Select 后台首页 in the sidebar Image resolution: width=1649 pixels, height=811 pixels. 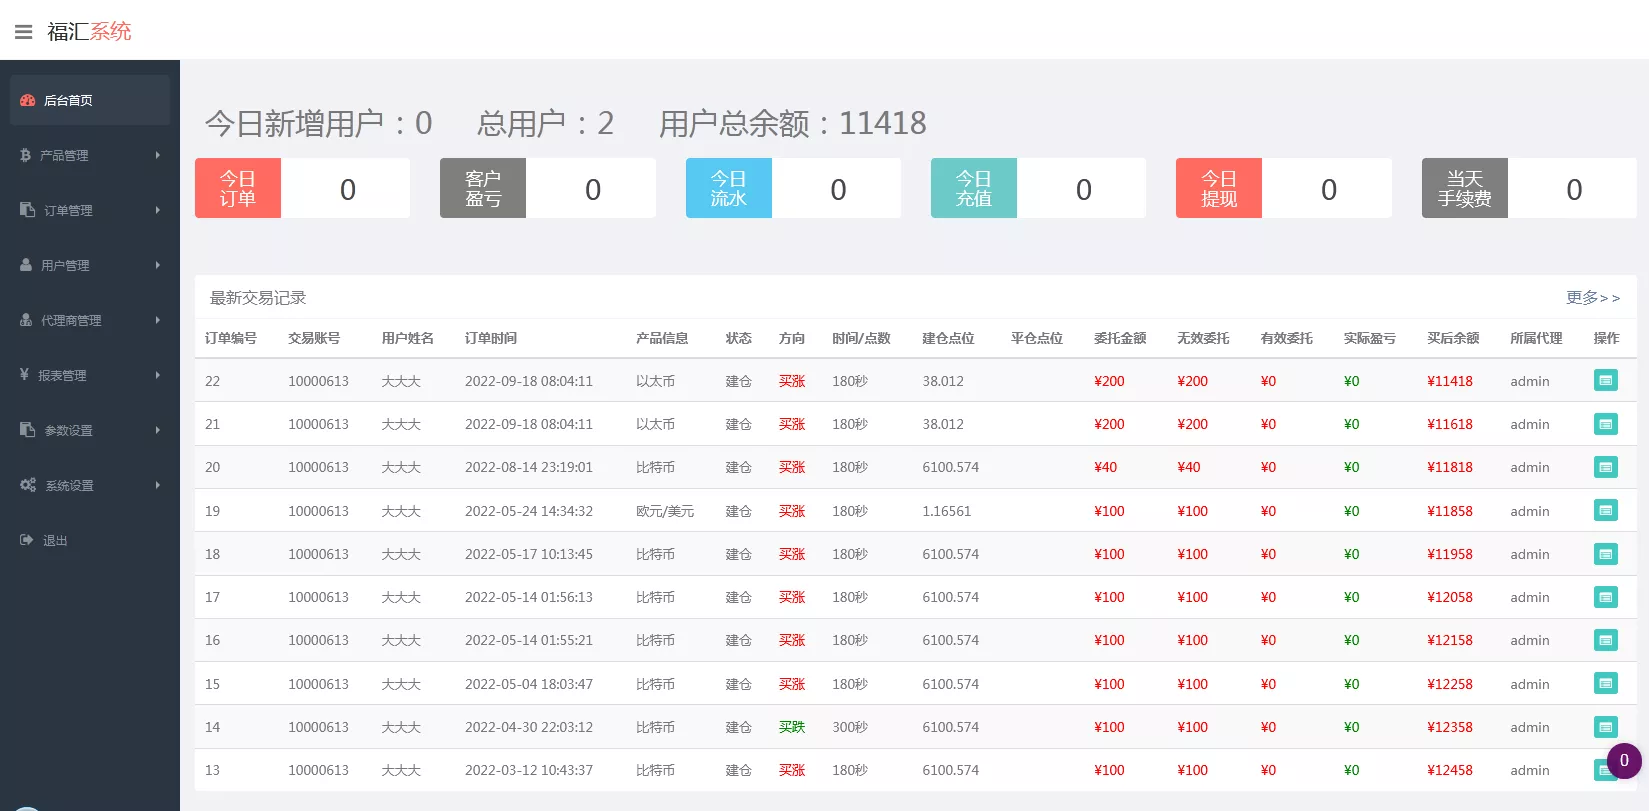(68, 100)
